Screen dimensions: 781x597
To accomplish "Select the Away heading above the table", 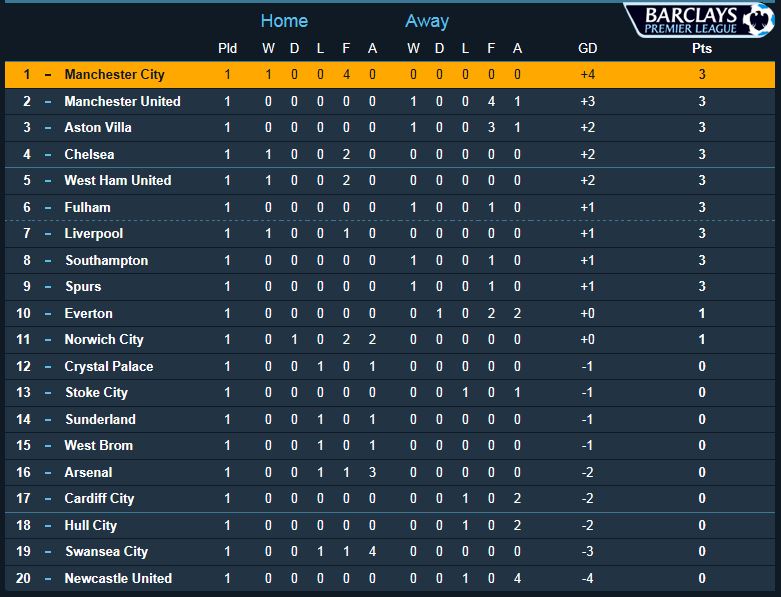I will click(427, 21).
